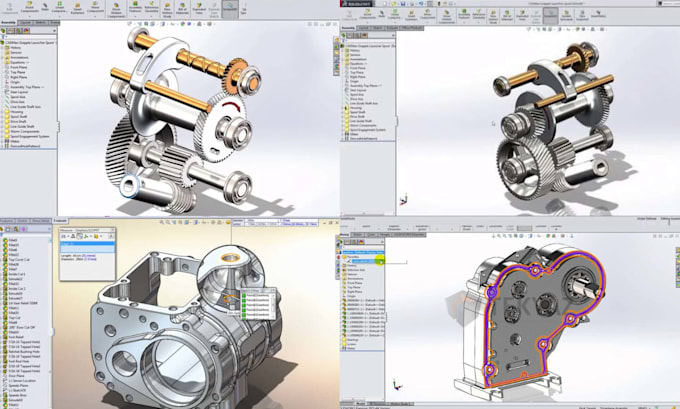This screenshot has height=409, width=680.
Task: Open Reference Geometry dropdown arrow, top-left window
Action: (x=151, y=16)
